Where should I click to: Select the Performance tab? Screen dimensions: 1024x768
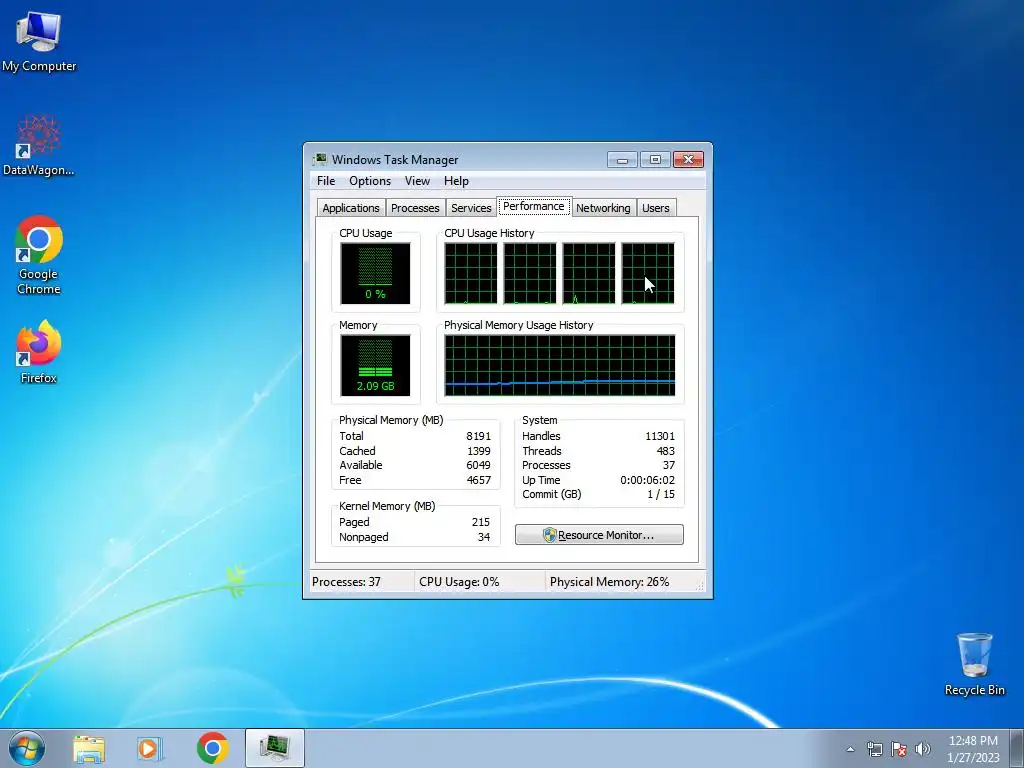click(x=534, y=206)
